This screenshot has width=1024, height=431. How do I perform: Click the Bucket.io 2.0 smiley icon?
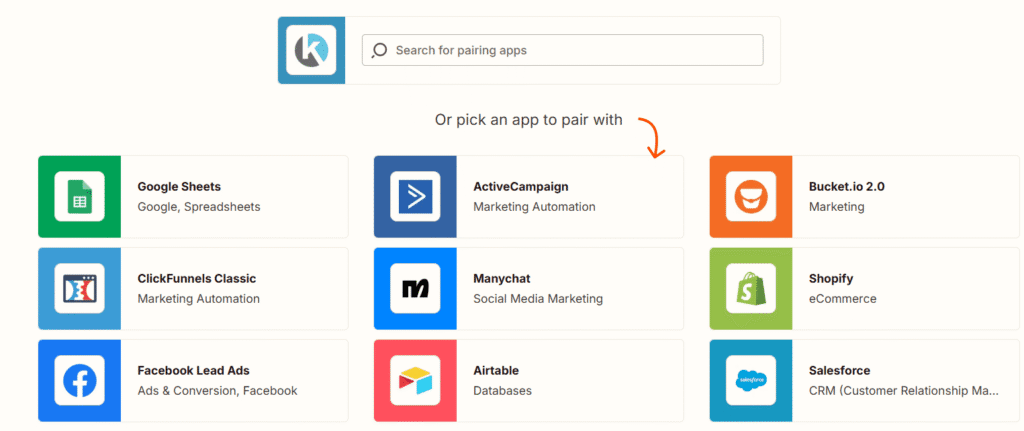(x=751, y=197)
